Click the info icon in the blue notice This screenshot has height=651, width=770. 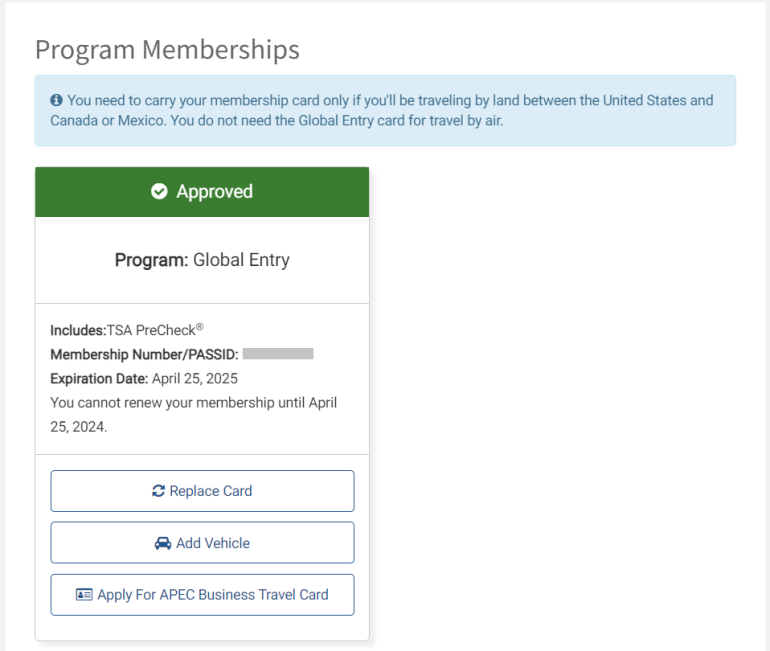click(56, 100)
